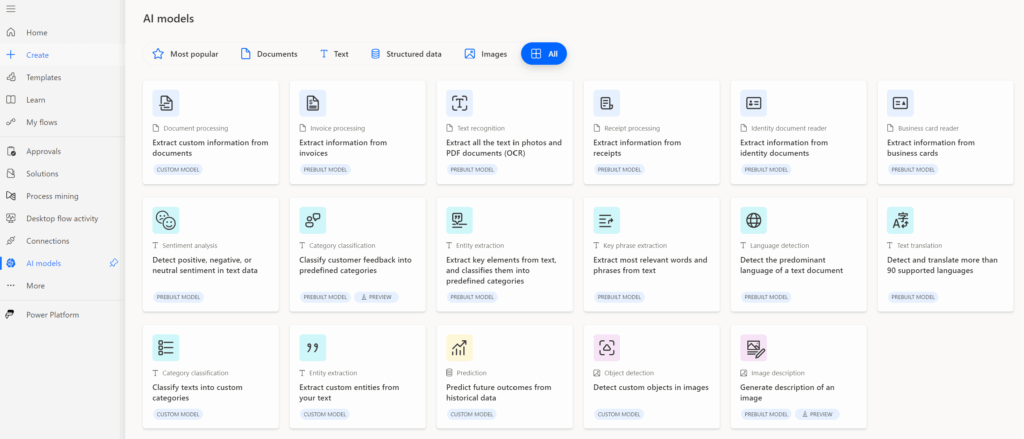Viewport: 1024px width, 439px height.
Task: Open 'Extract most relevant words and phrases' card
Action: [x=652, y=255]
